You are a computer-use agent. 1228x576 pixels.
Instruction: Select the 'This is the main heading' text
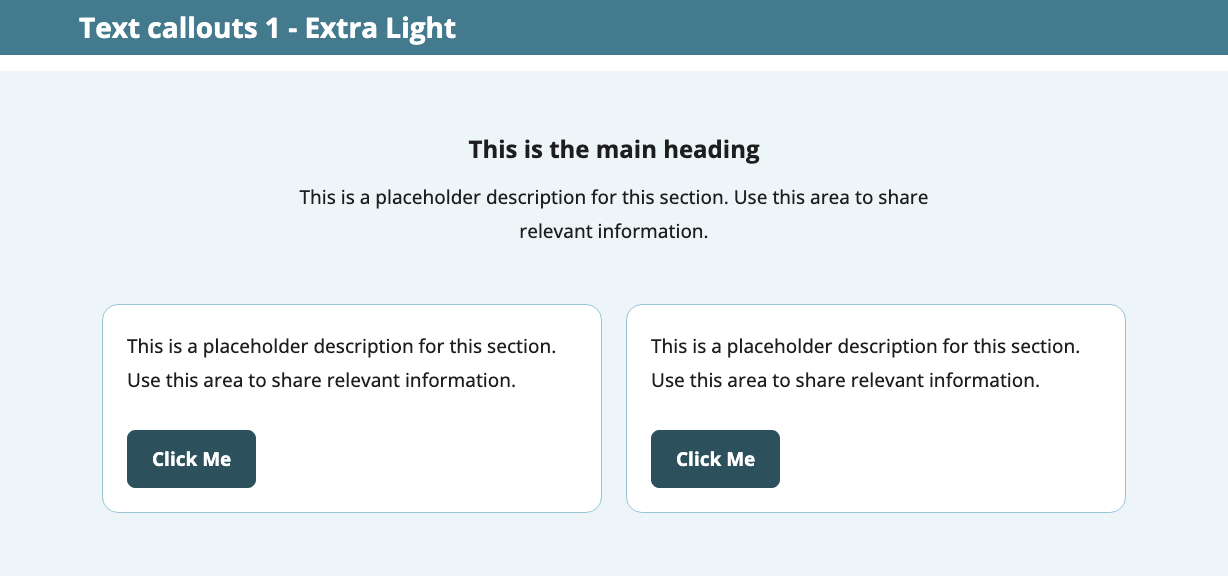click(x=614, y=150)
